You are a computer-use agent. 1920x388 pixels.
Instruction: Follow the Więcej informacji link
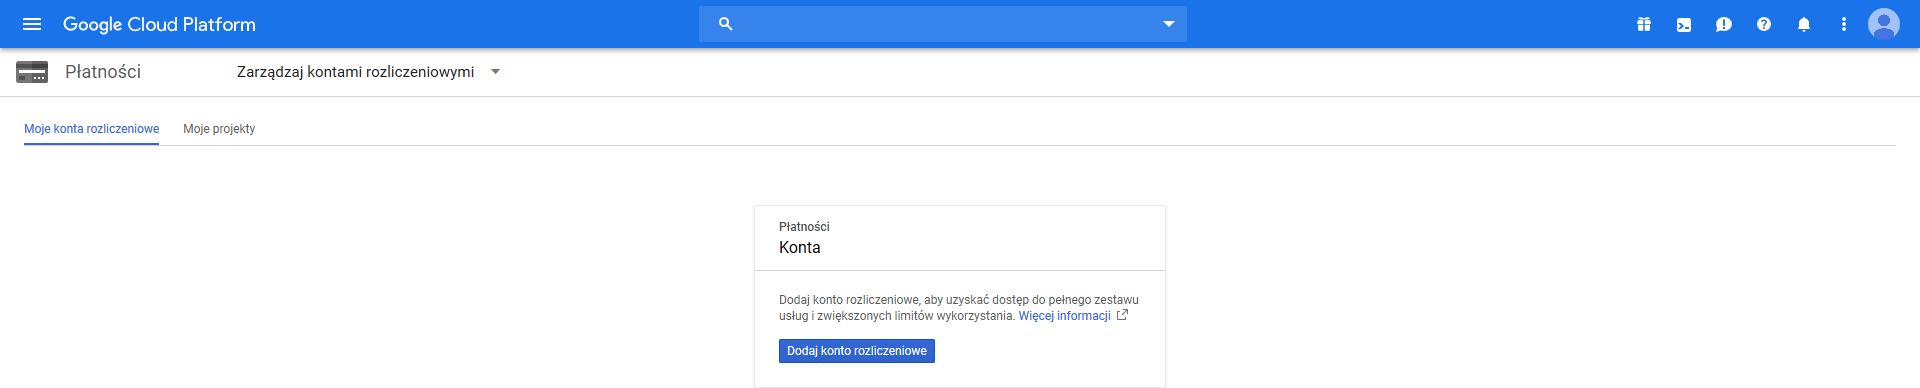tap(1064, 316)
